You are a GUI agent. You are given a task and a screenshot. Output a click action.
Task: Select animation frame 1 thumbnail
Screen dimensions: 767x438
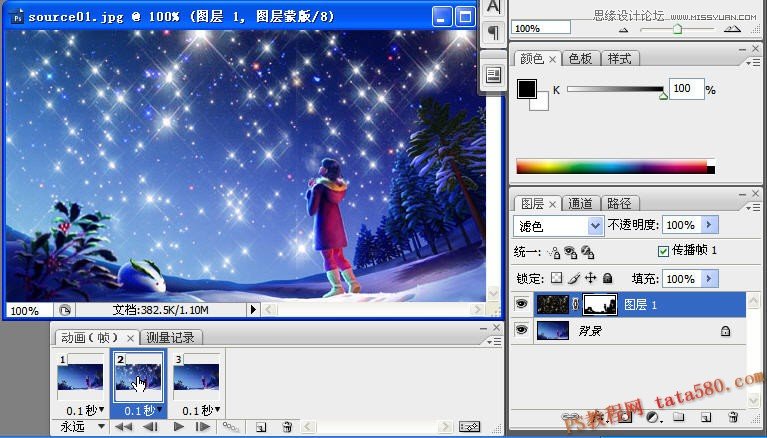[80, 377]
